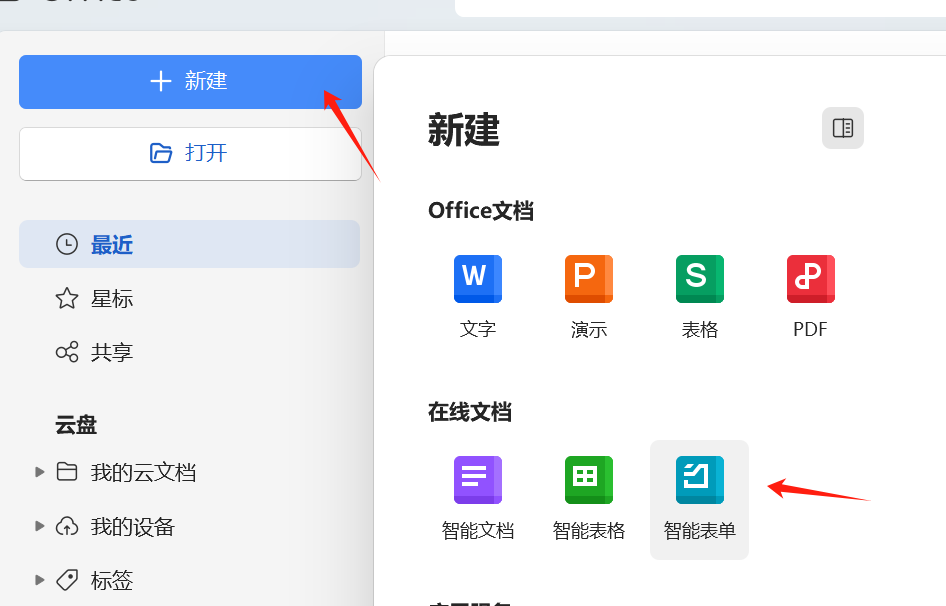Image resolution: width=946 pixels, height=606 pixels.
Task: Highlight the 智能表单 card
Action: point(699,499)
